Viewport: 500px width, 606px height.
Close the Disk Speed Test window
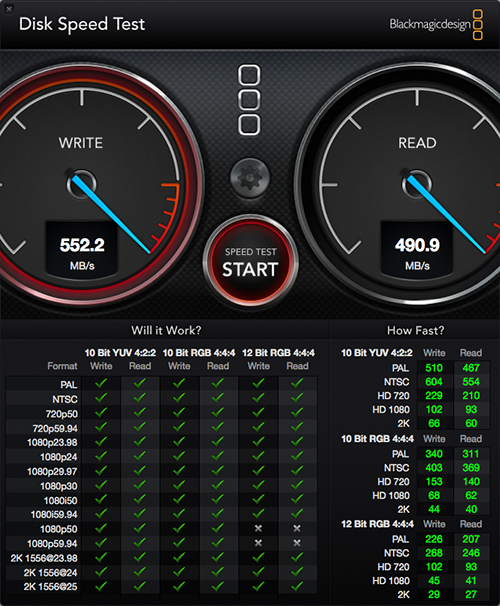tap(9, 9)
